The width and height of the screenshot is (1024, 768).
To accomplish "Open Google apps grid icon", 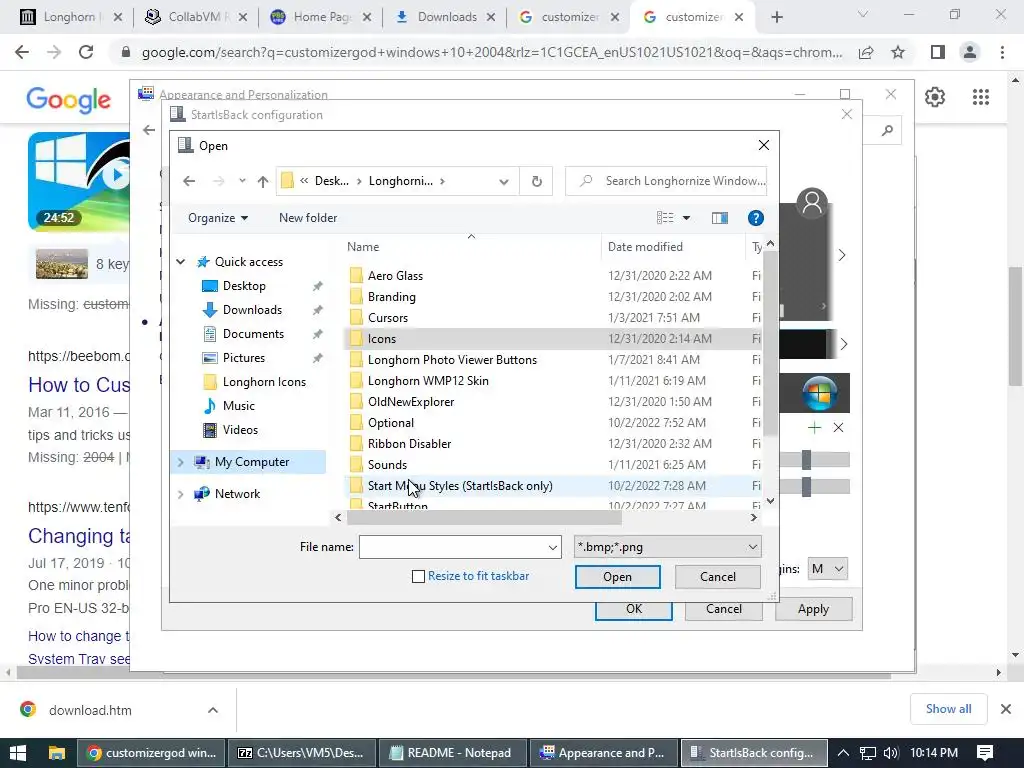I will (x=980, y=97).
